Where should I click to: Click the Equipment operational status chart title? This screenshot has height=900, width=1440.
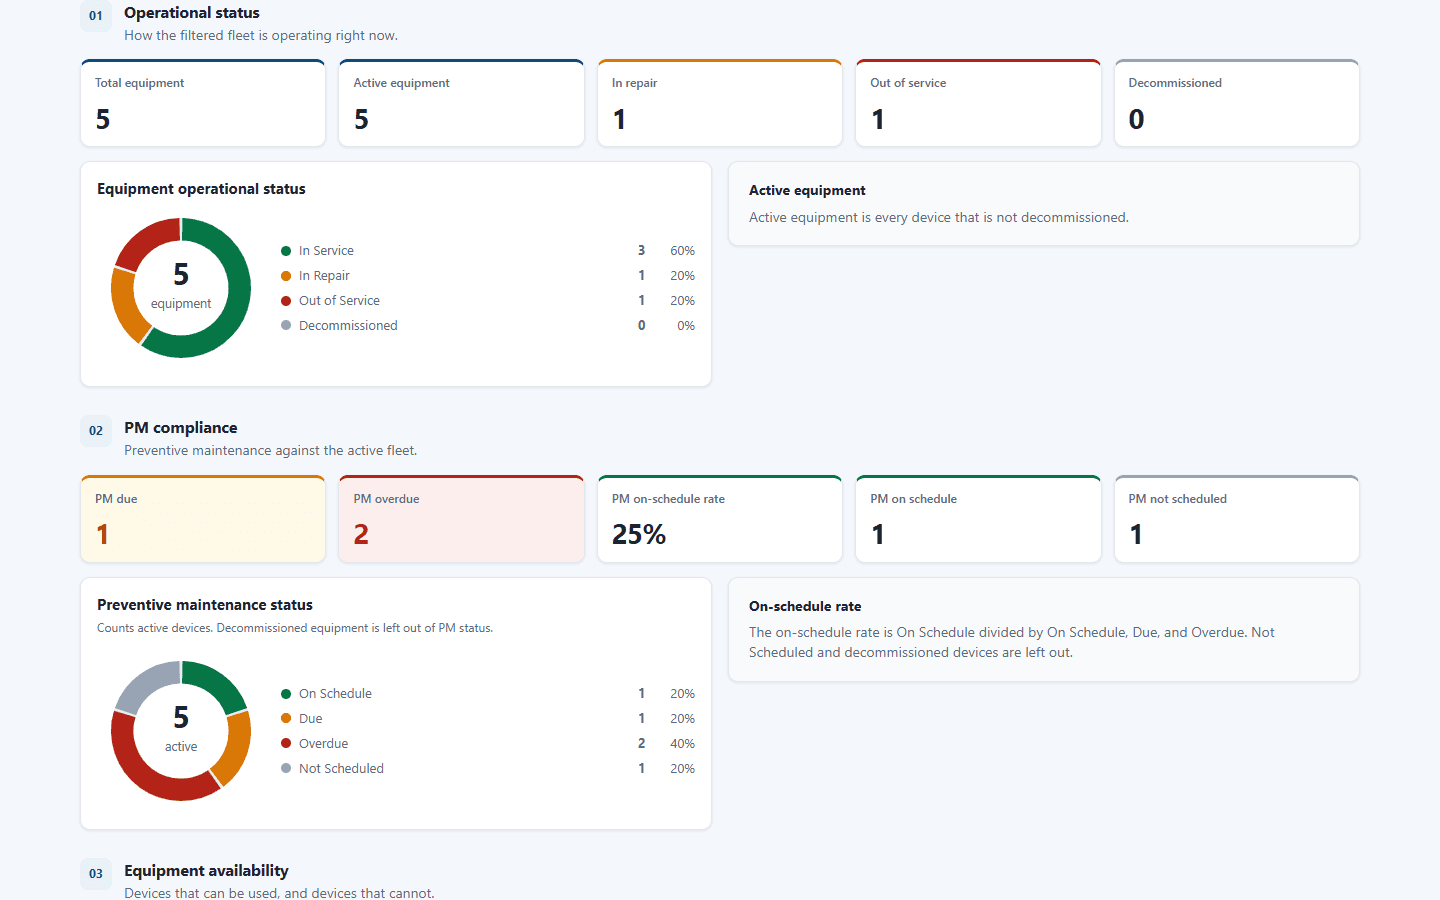pos(201,189)
